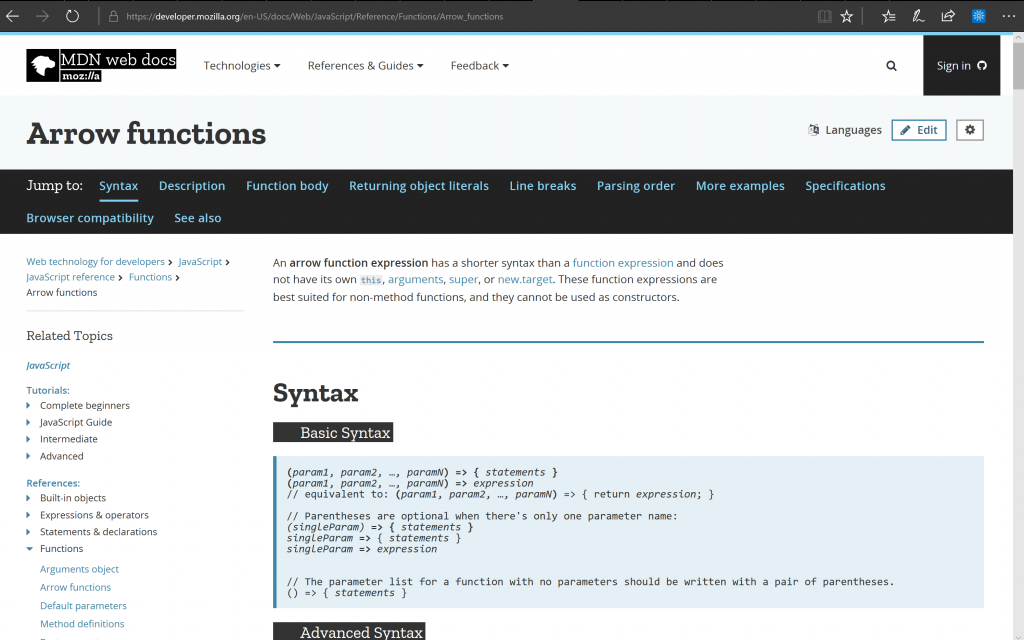
Task: Click the blue extension icon in toolbar
Action: click(x=978, y=16)
